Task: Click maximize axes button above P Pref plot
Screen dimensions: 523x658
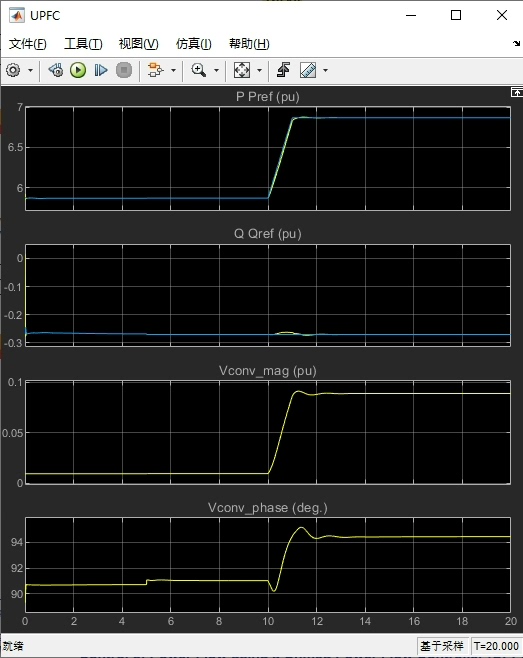Action: coord(517,92)
